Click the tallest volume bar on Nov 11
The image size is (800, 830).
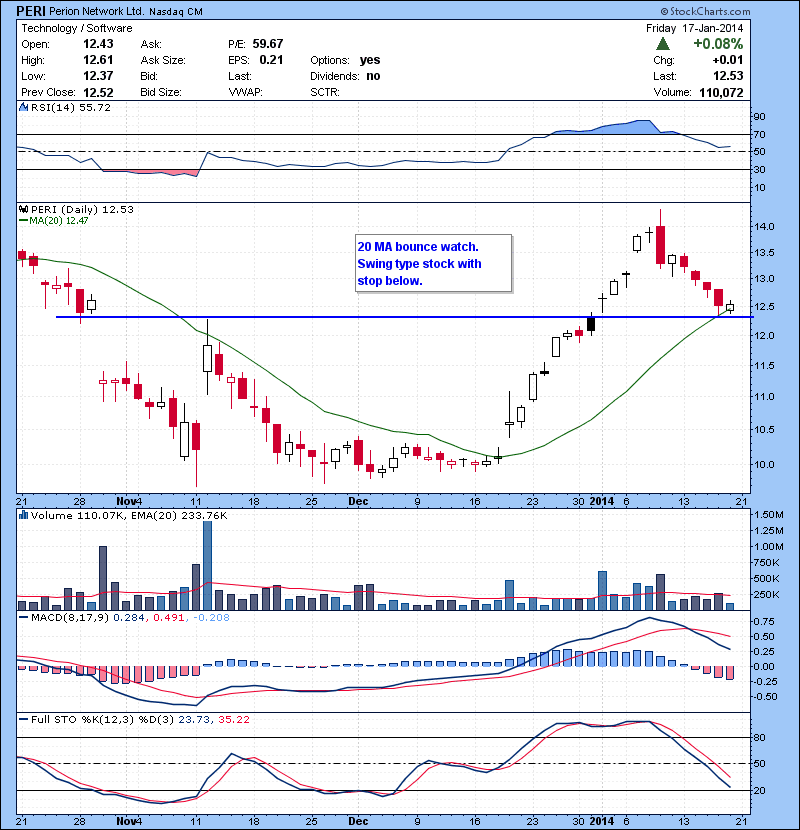click(x=208, y=566)
